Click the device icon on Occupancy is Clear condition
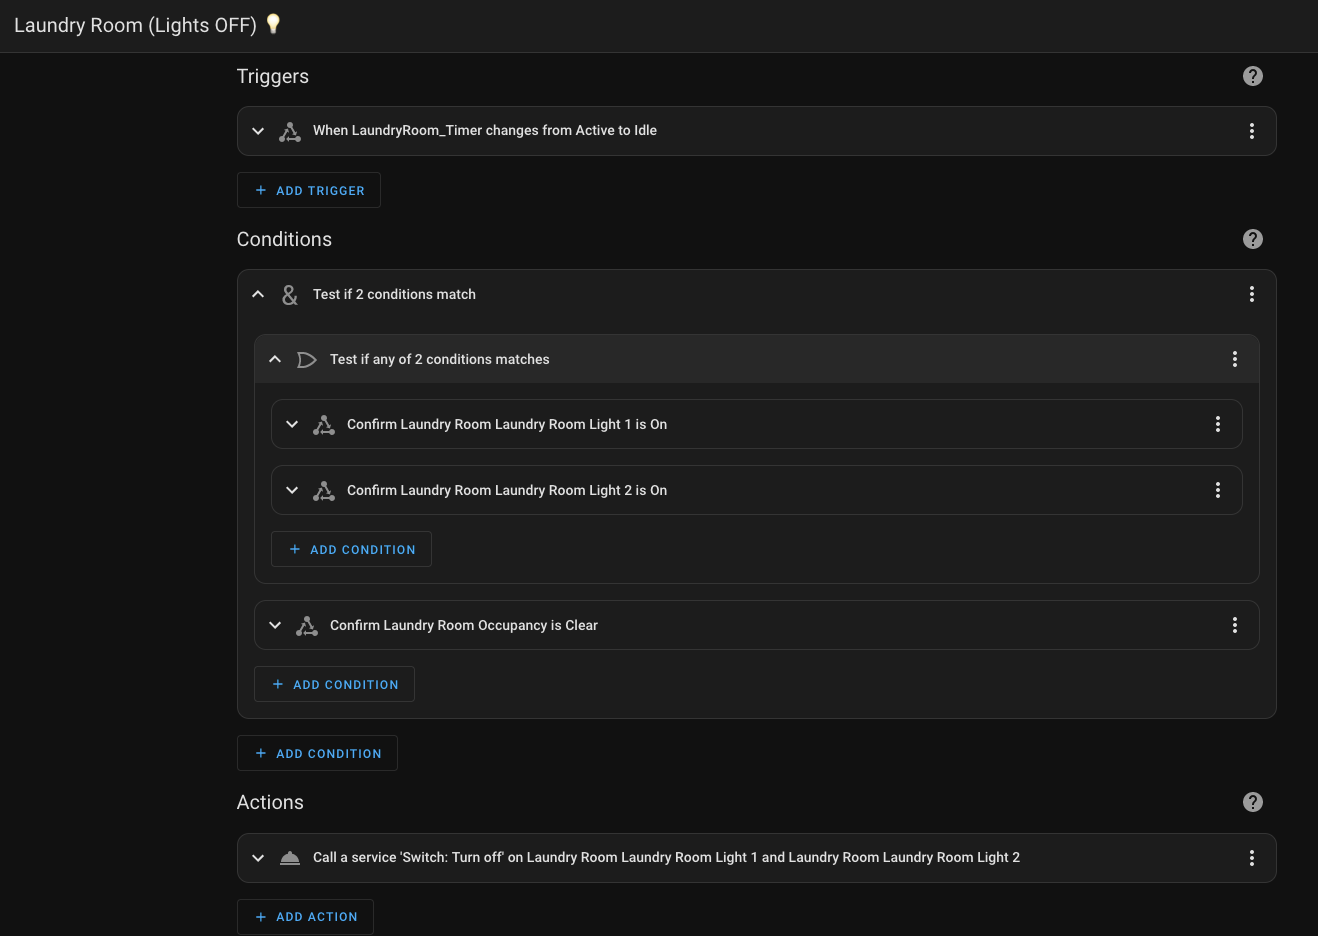This screenshot has height=936, width=1318. pos(306,625)
